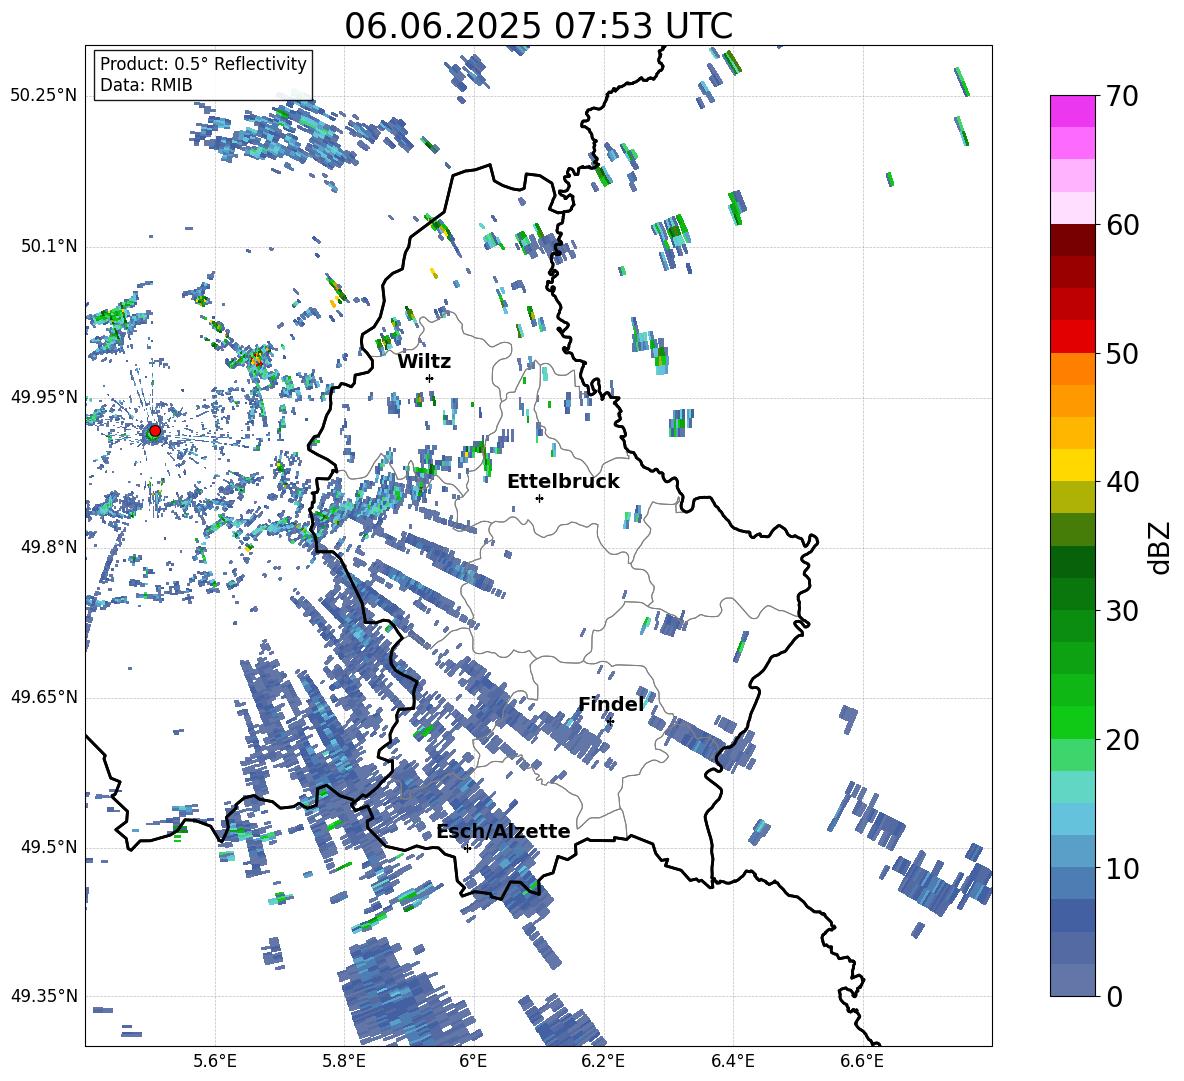Click the 6°E longitude label
Viewport: 1184px width, 1081px height.
(473, 1061)
